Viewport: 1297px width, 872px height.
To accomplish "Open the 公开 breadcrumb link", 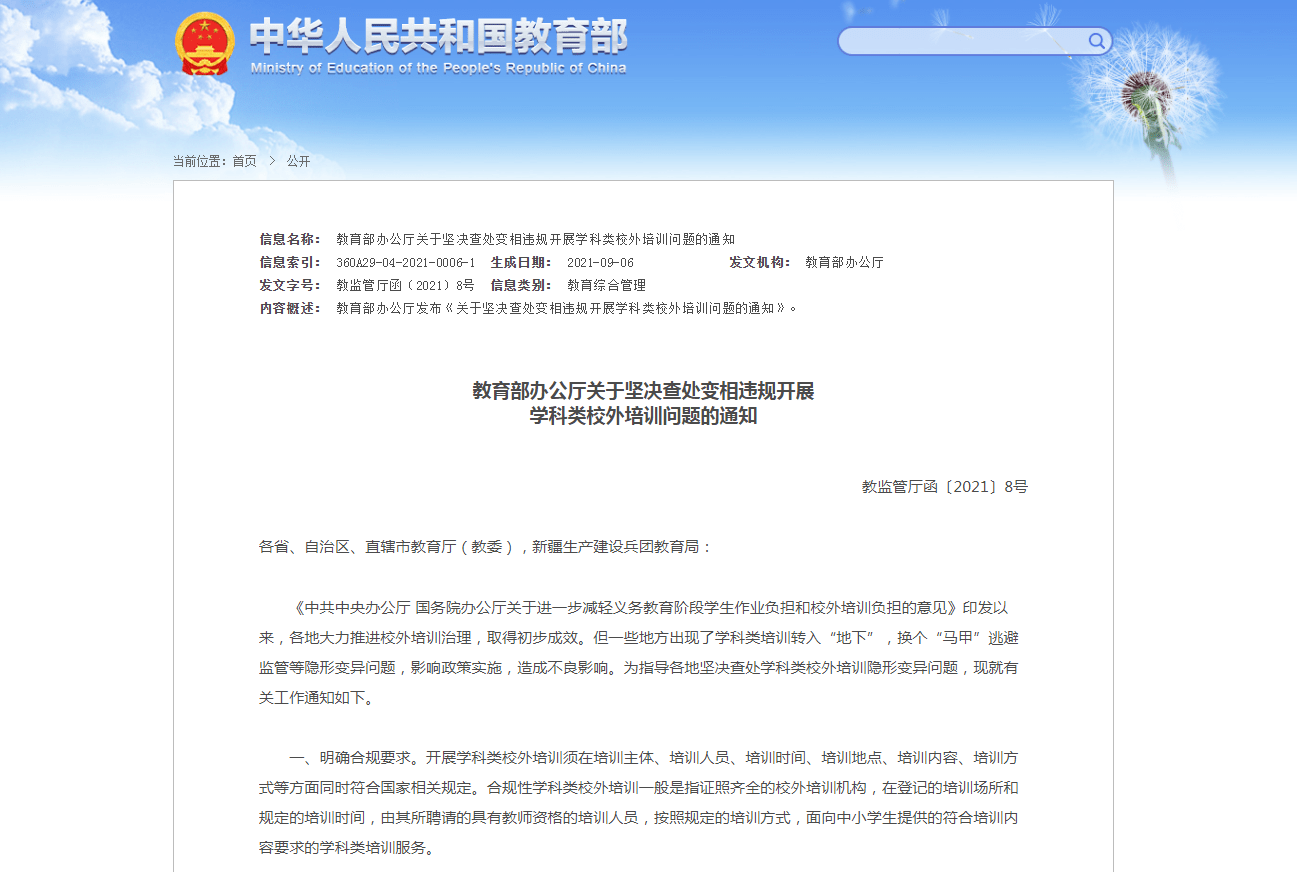I will pyautogui.click(x=298, y=161).
